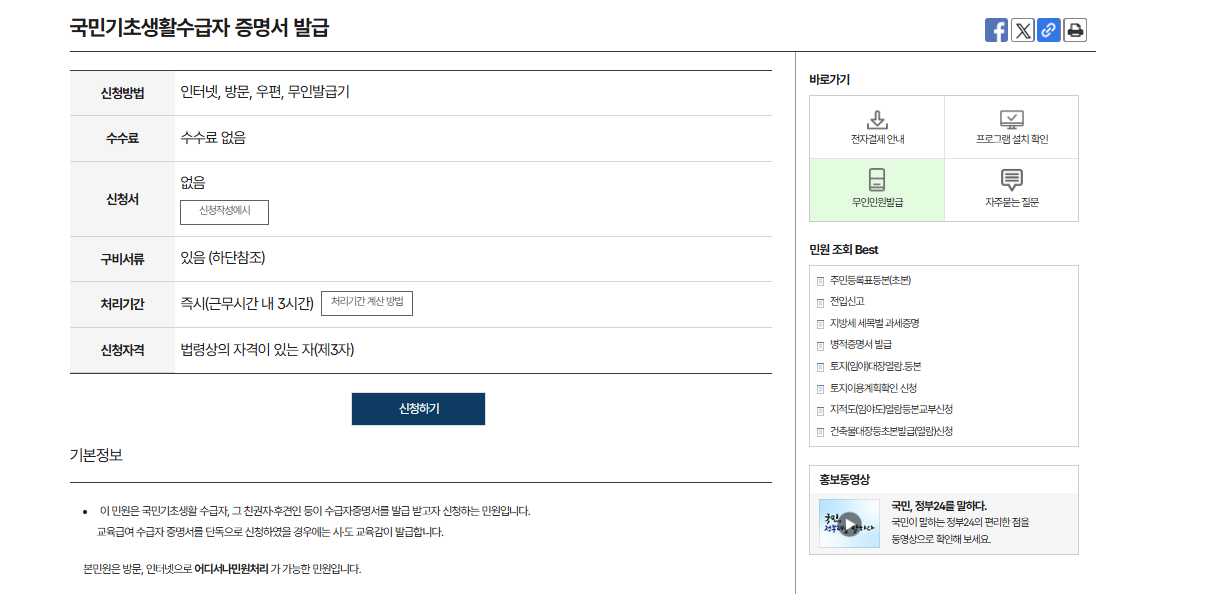Click the 처리기간 row label
Image resolution: width=1209 pixels, height=594 pixels.
pos(123,305)
